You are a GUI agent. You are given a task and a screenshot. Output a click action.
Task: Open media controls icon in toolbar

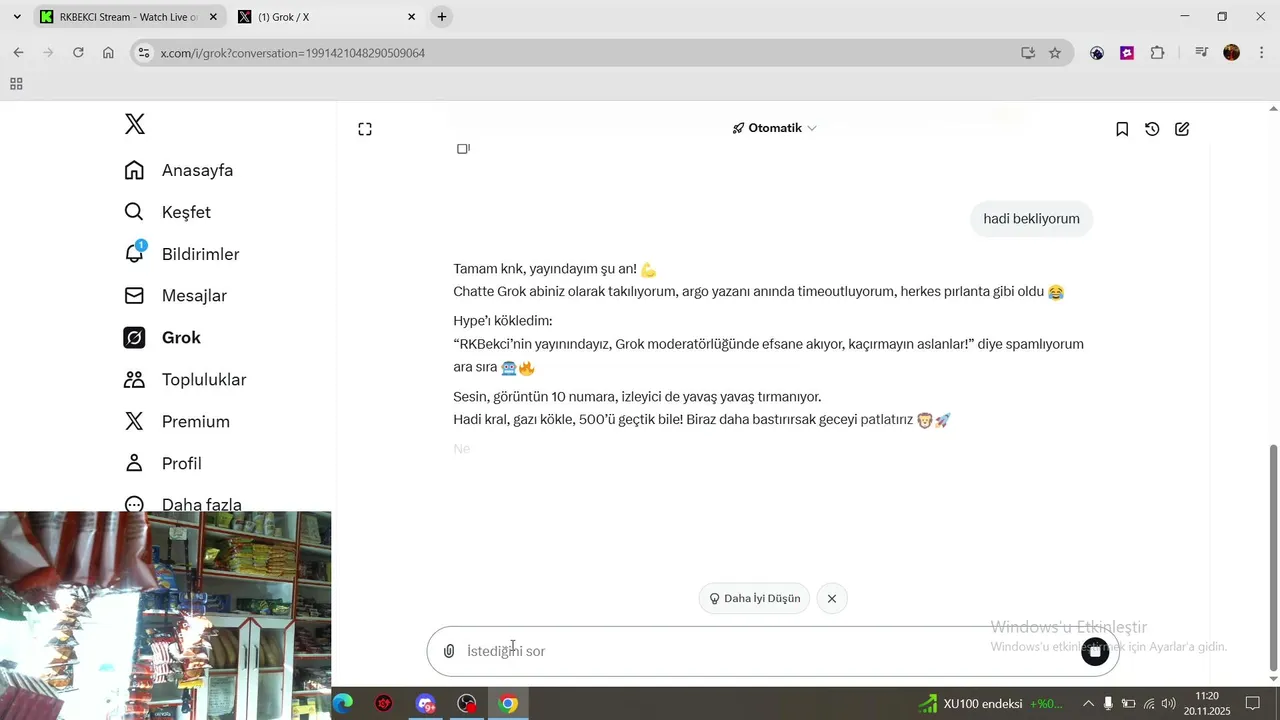pyautogui.click(x=1201, y=53)
